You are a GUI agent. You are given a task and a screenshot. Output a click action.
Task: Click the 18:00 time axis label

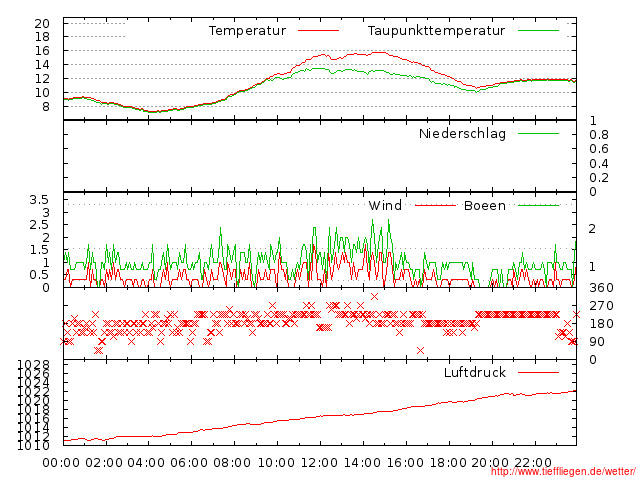click(x=448, y=463)
